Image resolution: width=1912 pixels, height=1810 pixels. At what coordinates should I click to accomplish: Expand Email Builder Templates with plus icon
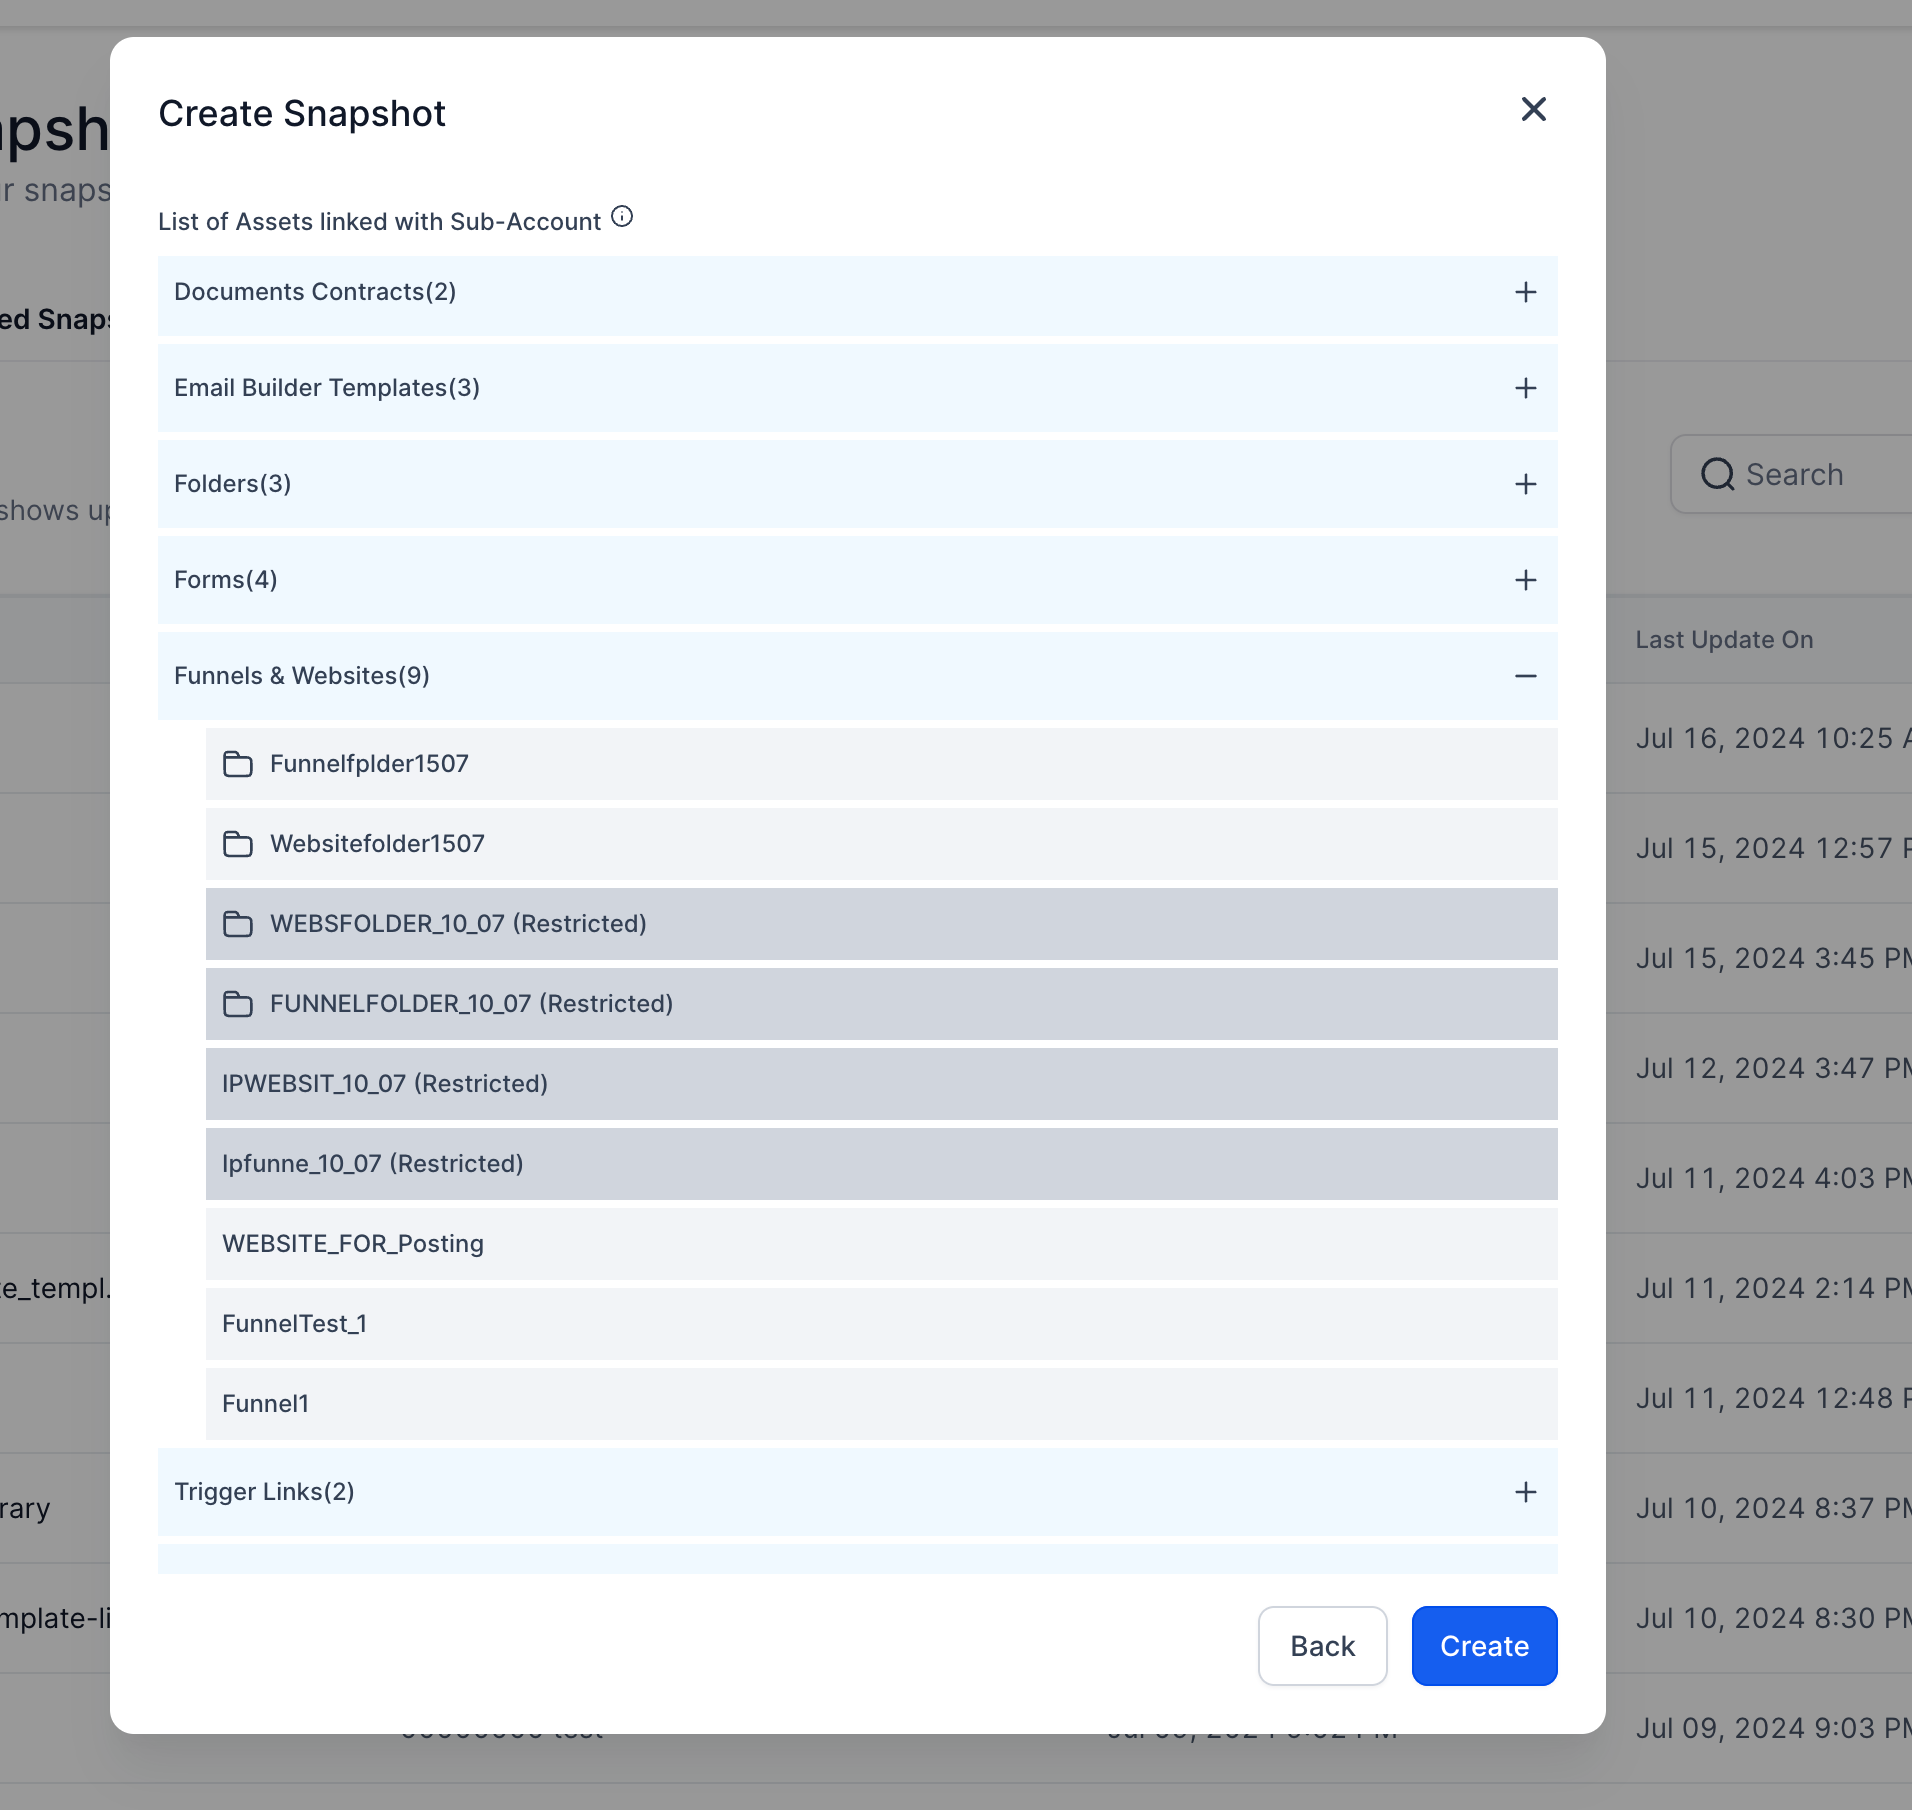tap(1526, 388)
